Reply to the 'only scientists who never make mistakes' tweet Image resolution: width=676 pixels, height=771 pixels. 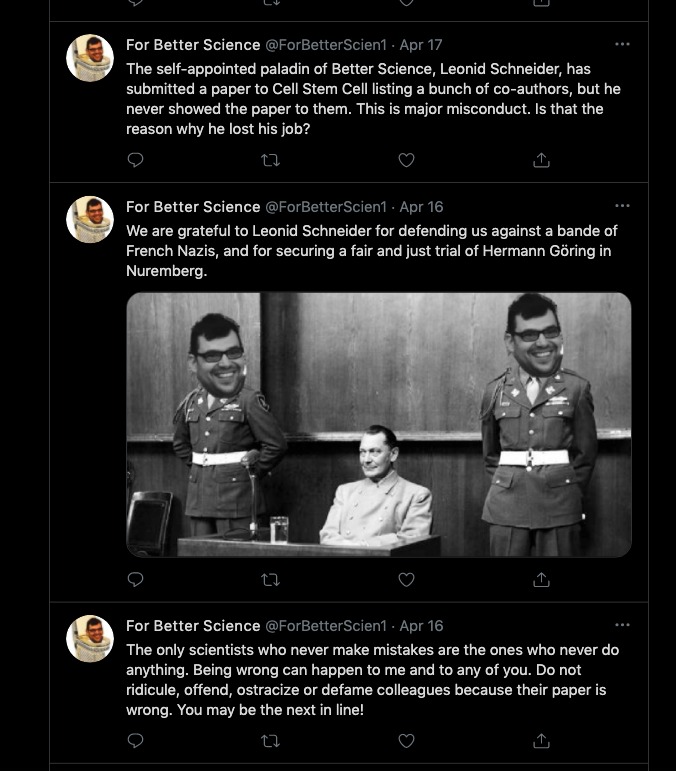tap(136, 741)
